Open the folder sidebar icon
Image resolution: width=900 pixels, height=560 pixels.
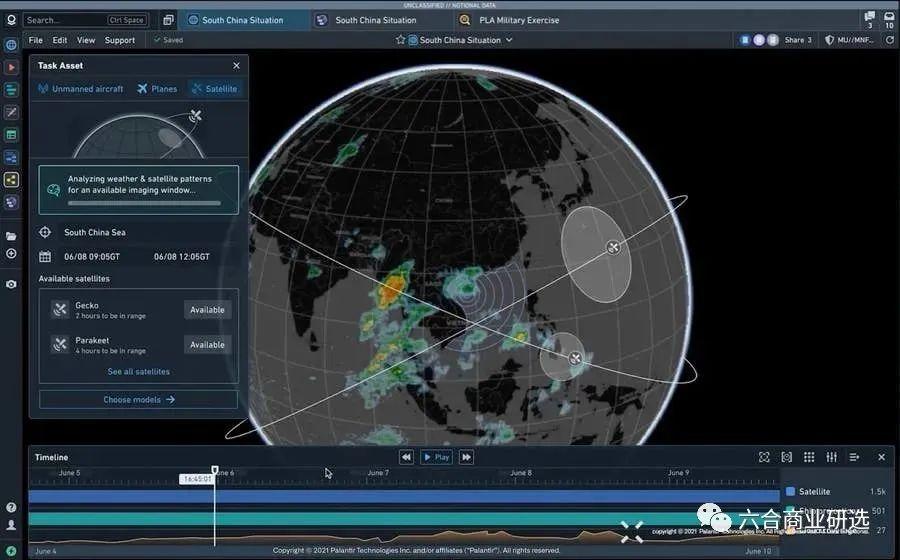(11, 236)
